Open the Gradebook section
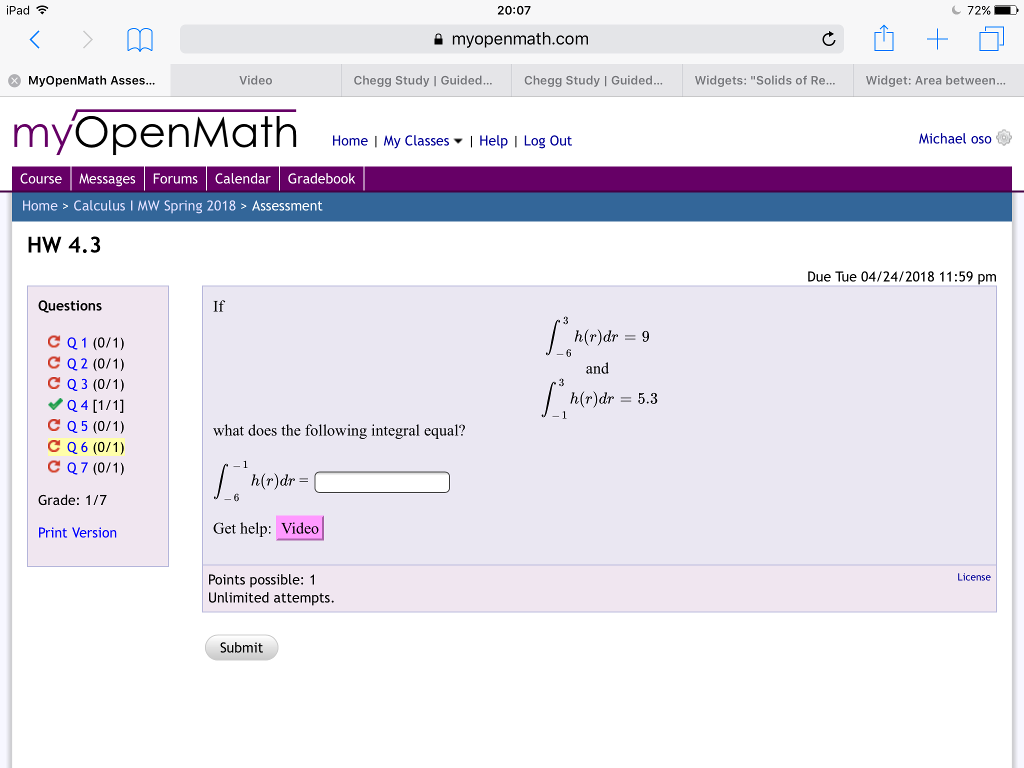The image size is (1024, 768). click(321, 178)
